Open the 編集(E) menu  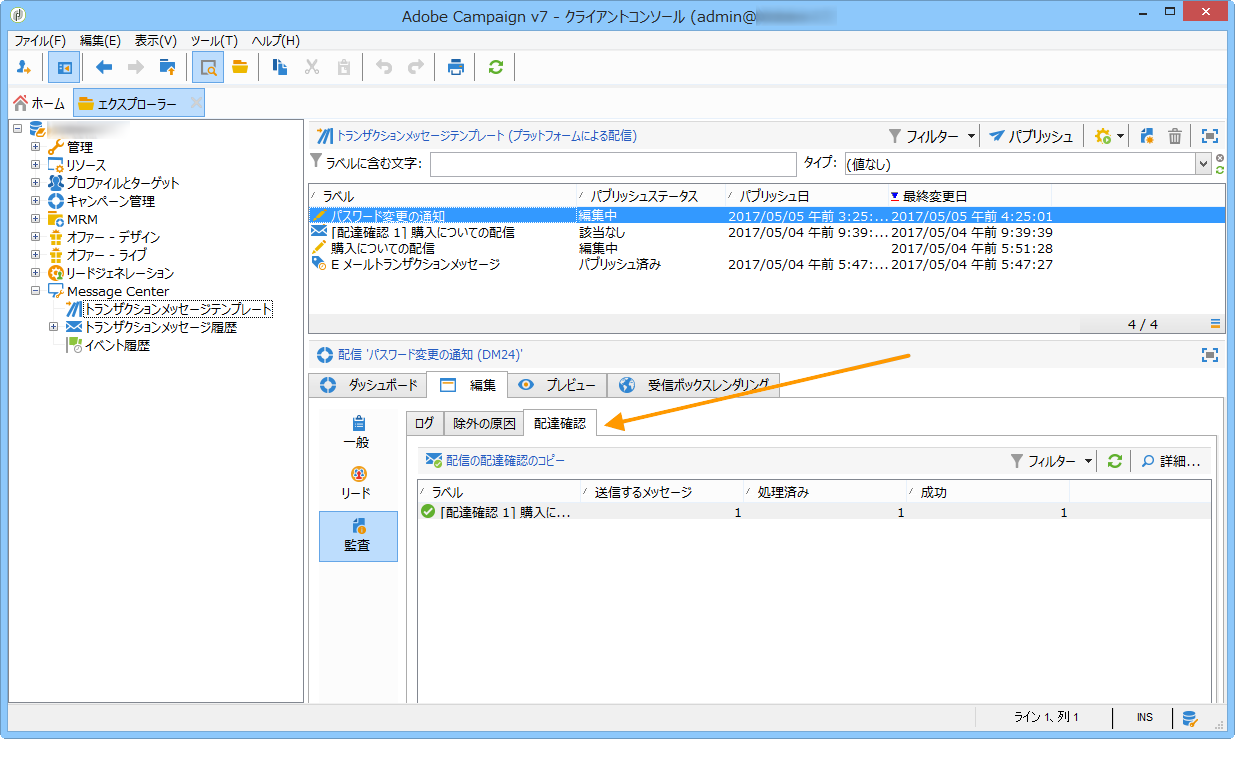(100, 41)
